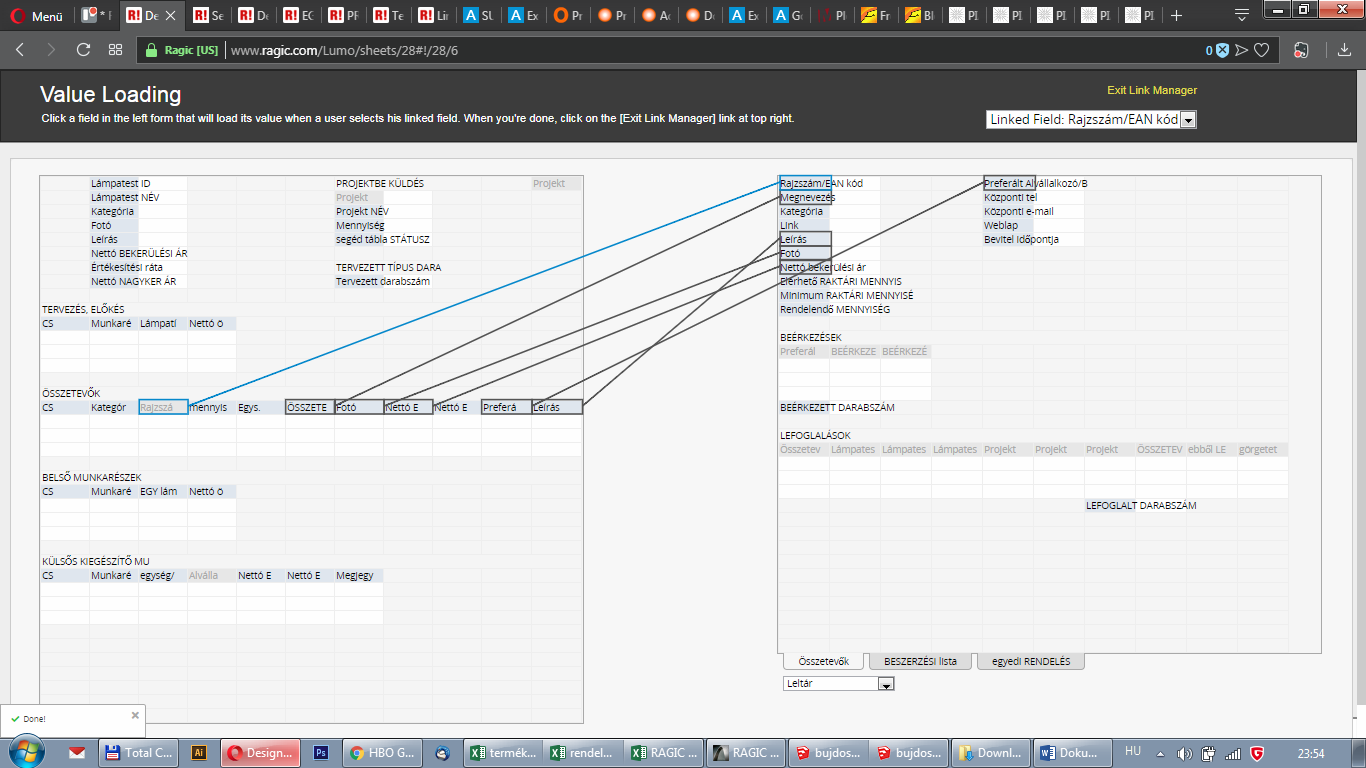Expand the Opera tab list menu
This screenshot has width=1366, height=768.
click(1242, 16)
